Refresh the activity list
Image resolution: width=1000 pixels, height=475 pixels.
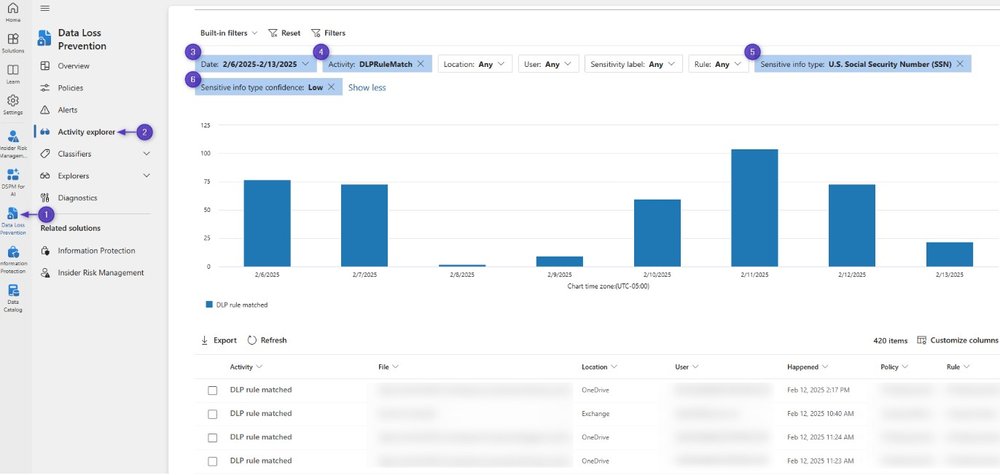267,340
